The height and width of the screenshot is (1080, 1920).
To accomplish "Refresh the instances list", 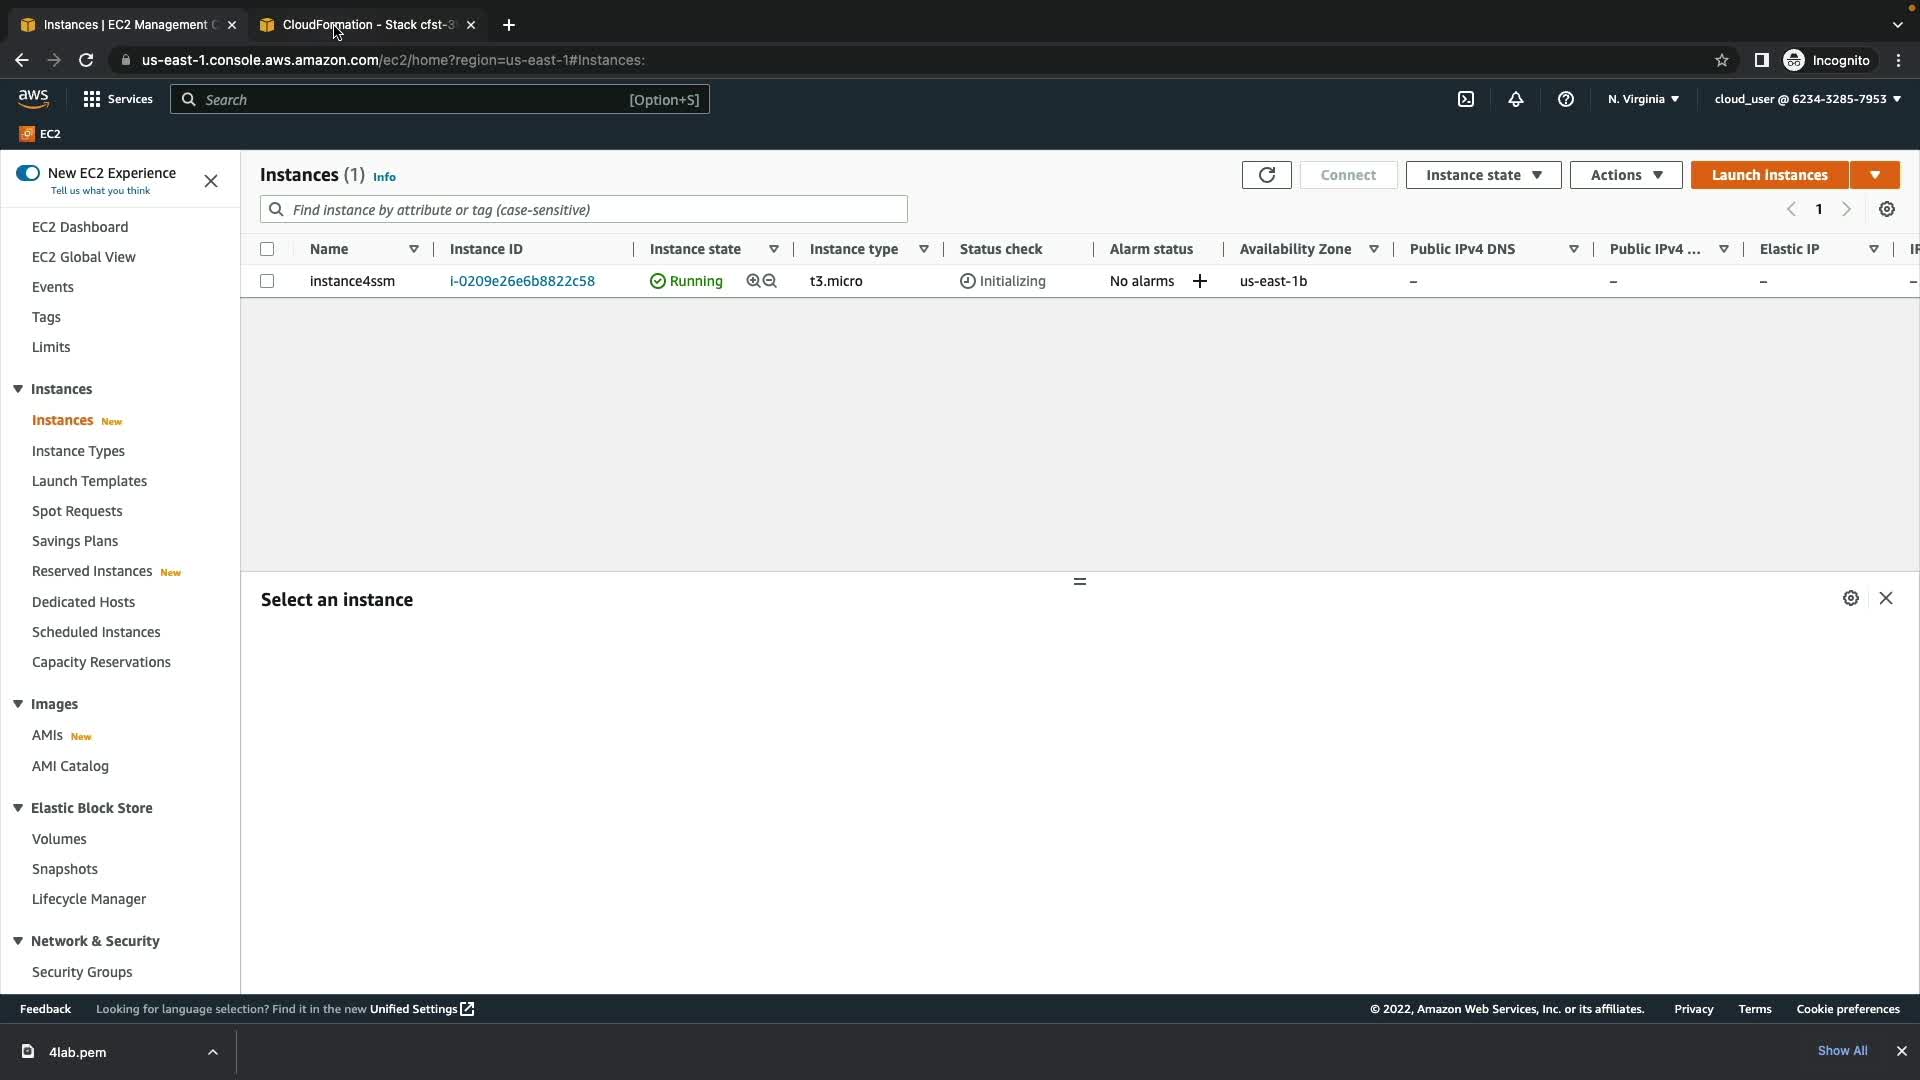I will [1266, 175].
